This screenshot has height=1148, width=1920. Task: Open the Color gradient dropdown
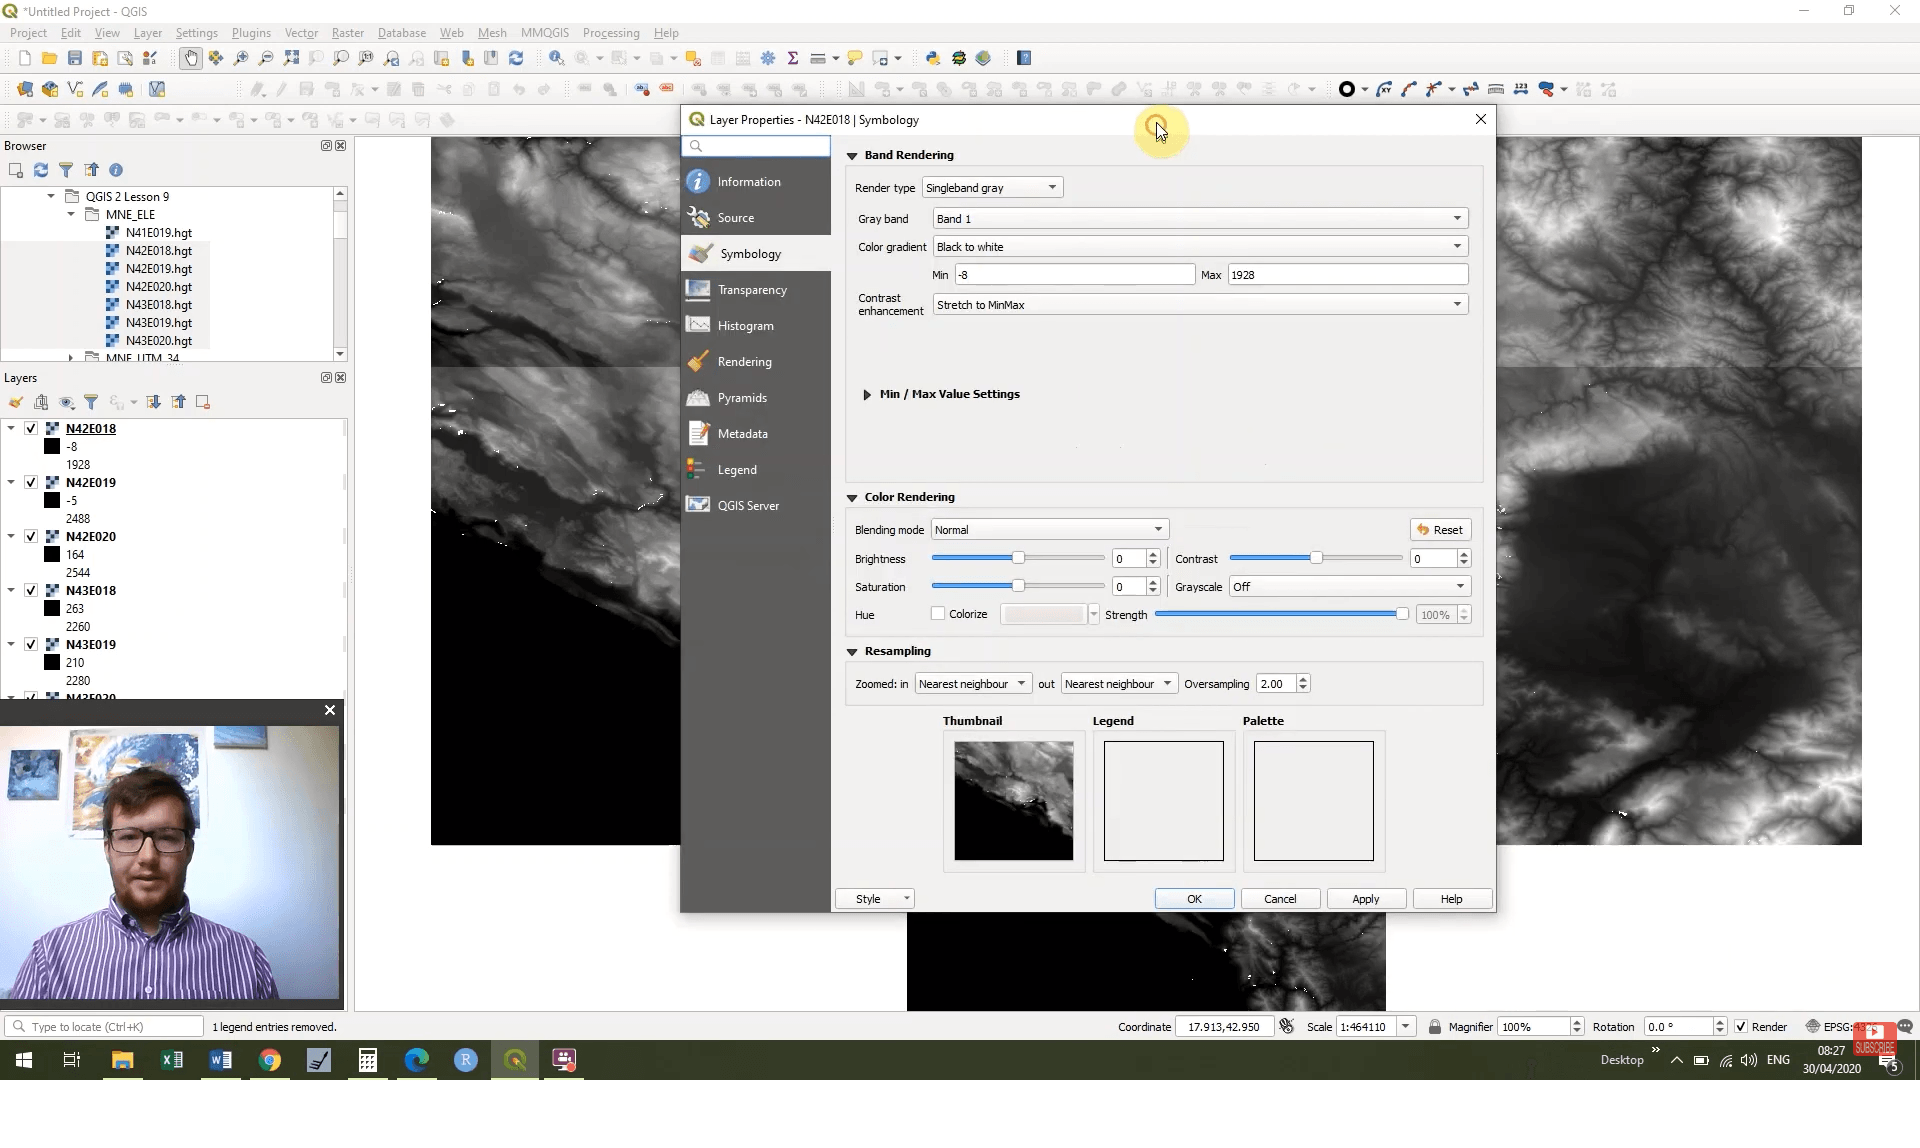pos(1457,246)
